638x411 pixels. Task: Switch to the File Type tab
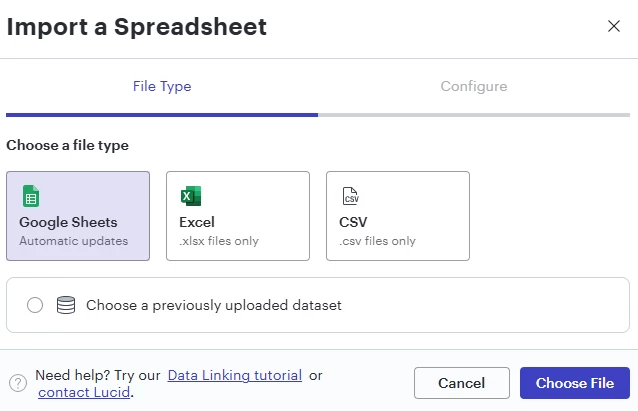point(162,86)
